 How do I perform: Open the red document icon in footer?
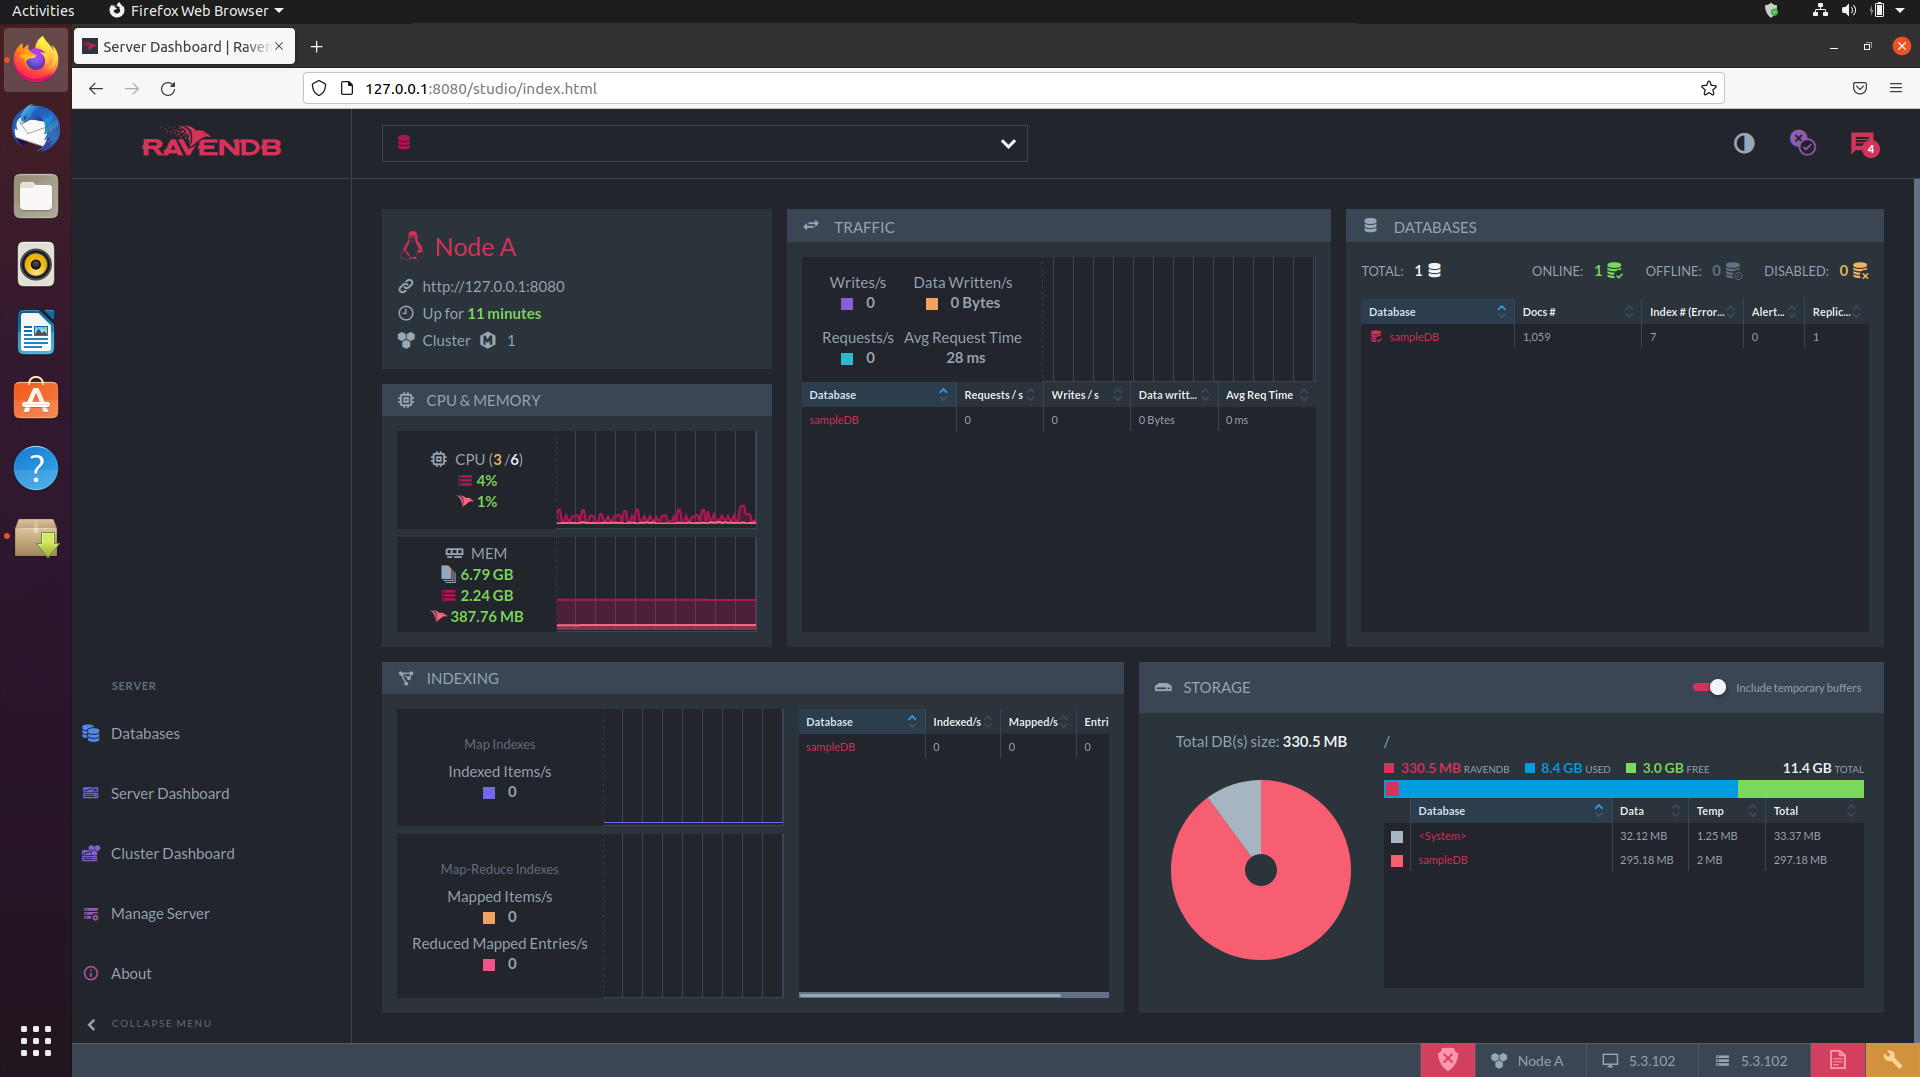[x=1838, y=1060]
